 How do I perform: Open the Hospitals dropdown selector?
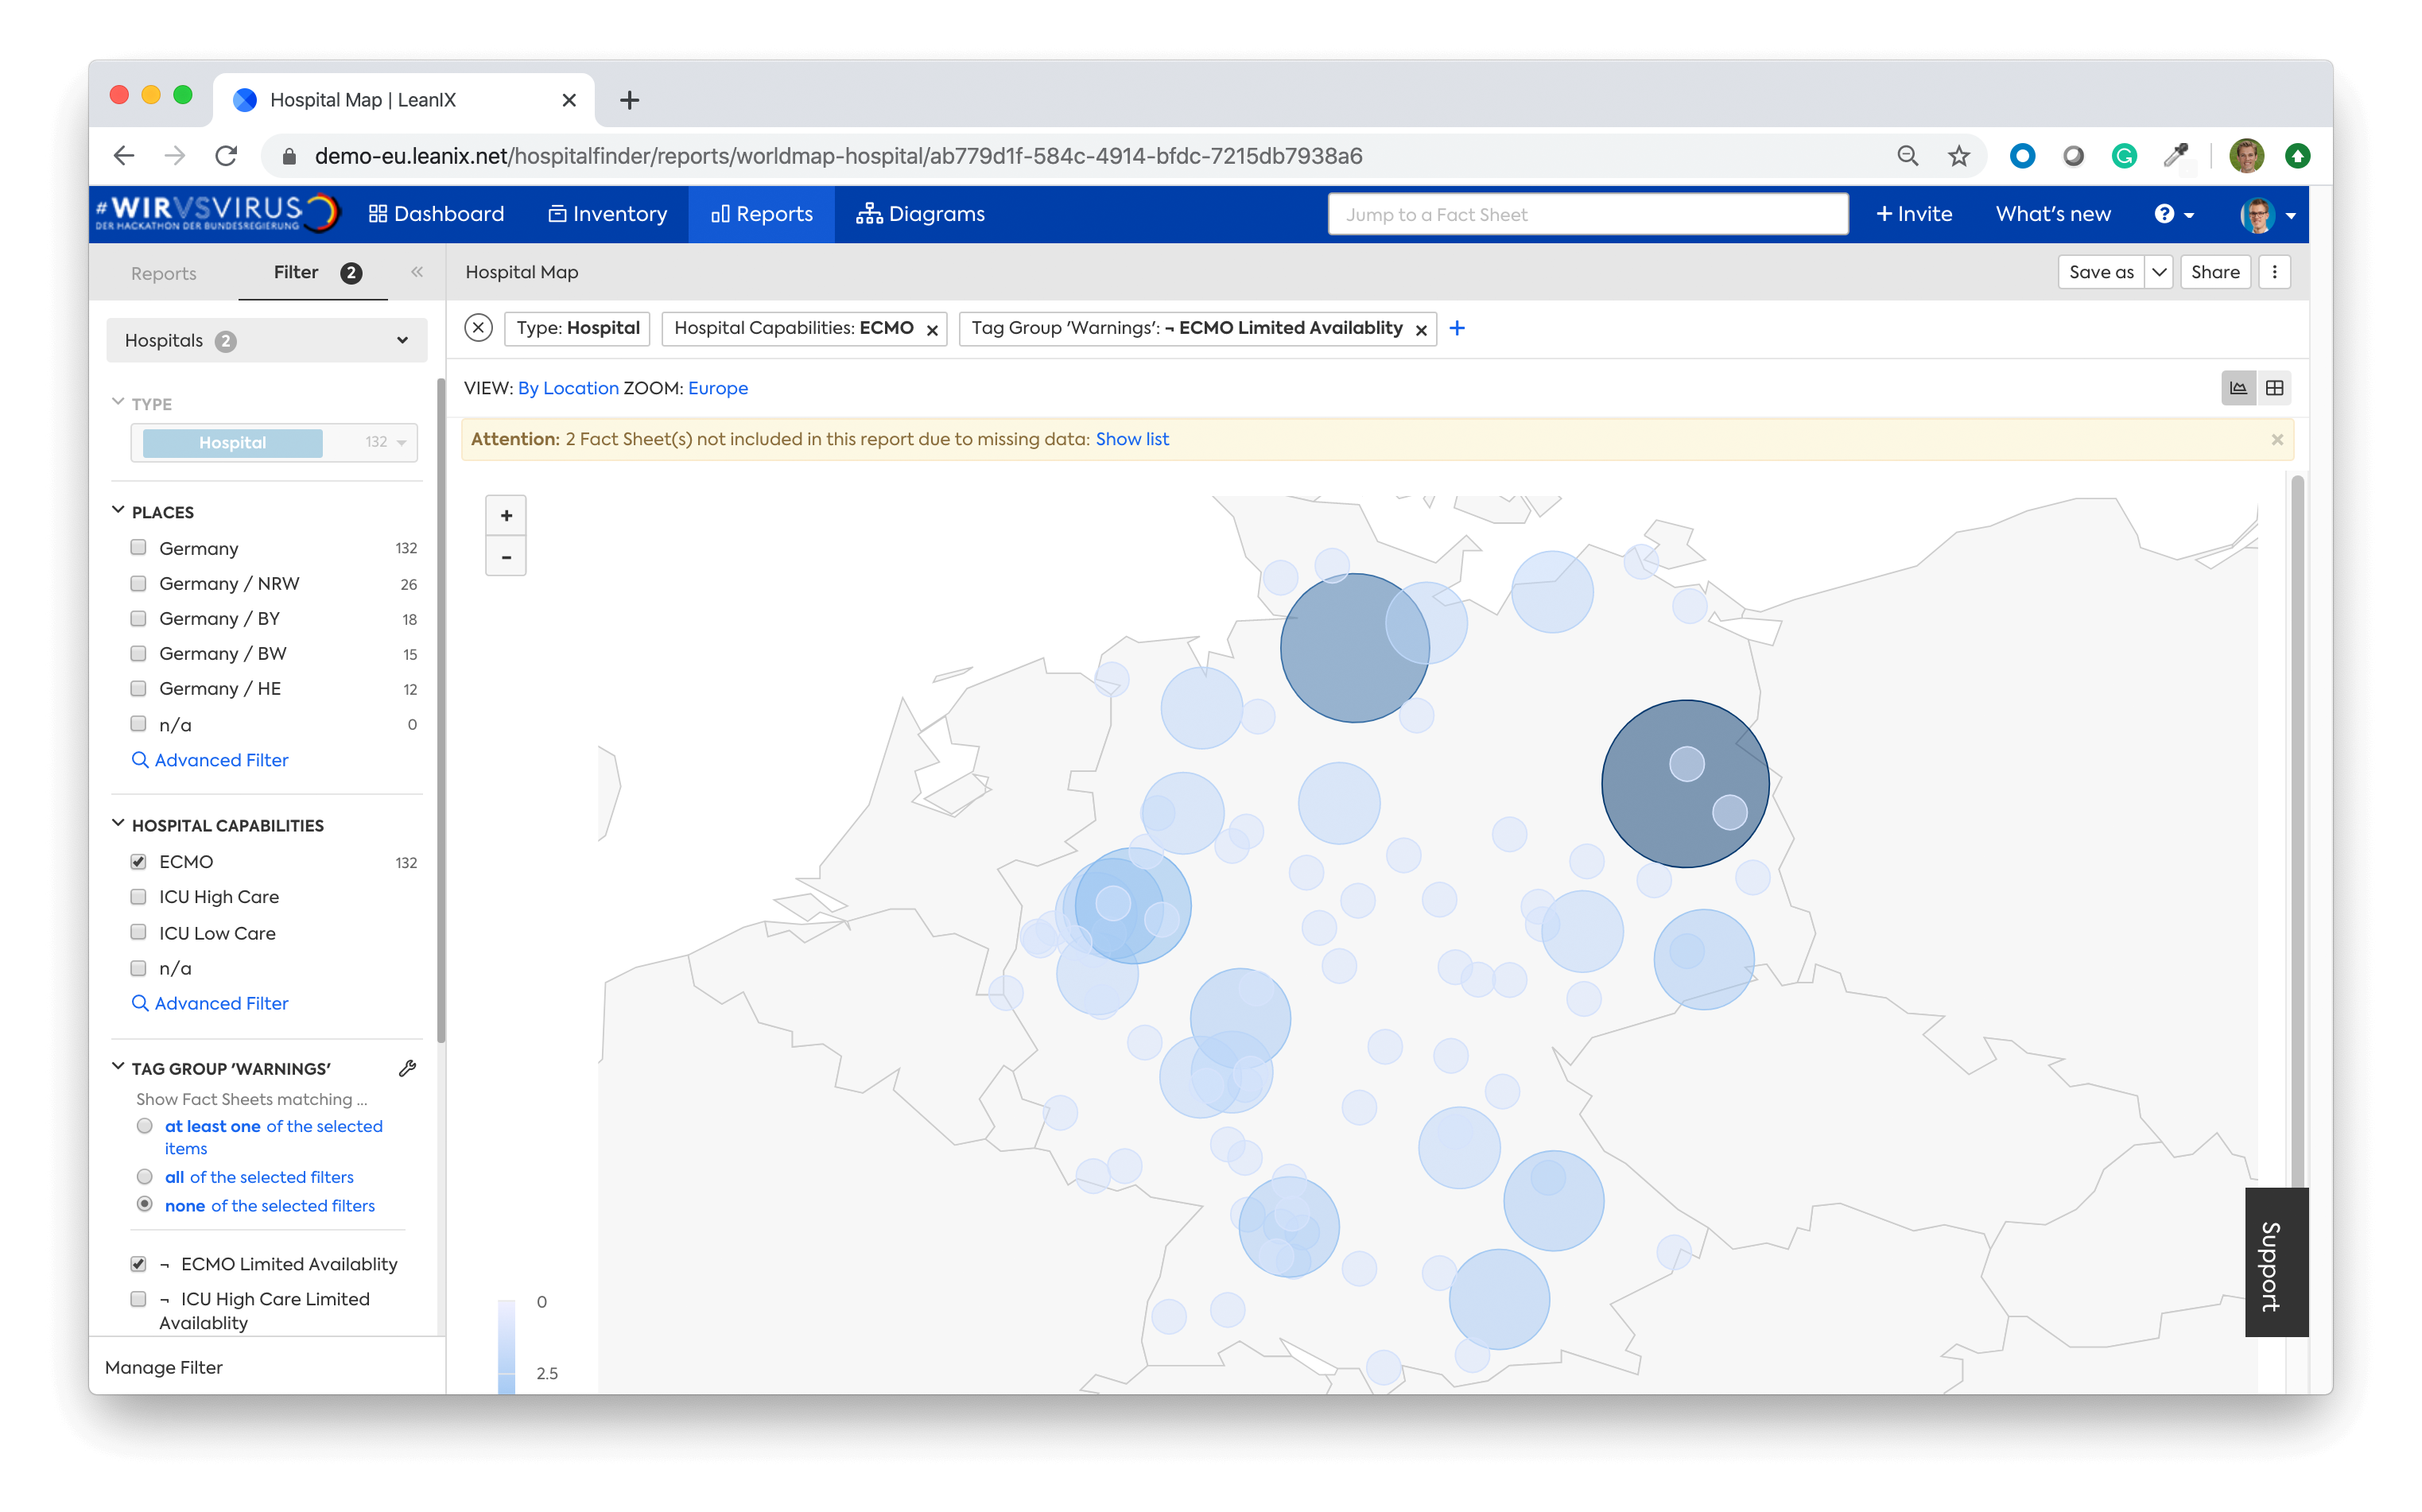pyautogui.click(x=266, y=341)
